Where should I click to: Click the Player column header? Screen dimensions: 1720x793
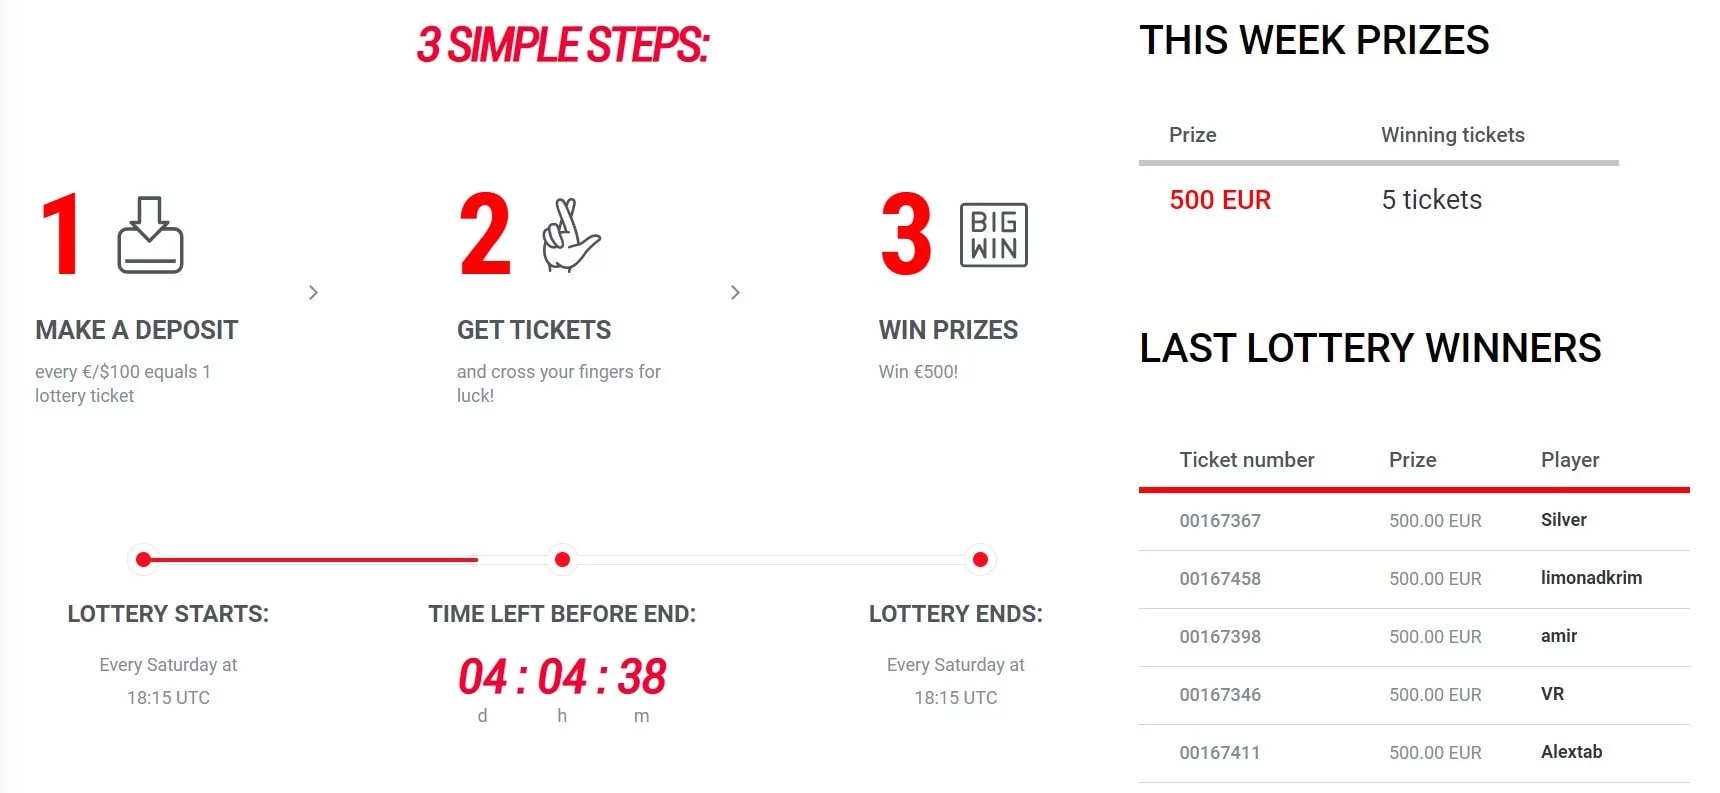click(x=1570, y=460)
